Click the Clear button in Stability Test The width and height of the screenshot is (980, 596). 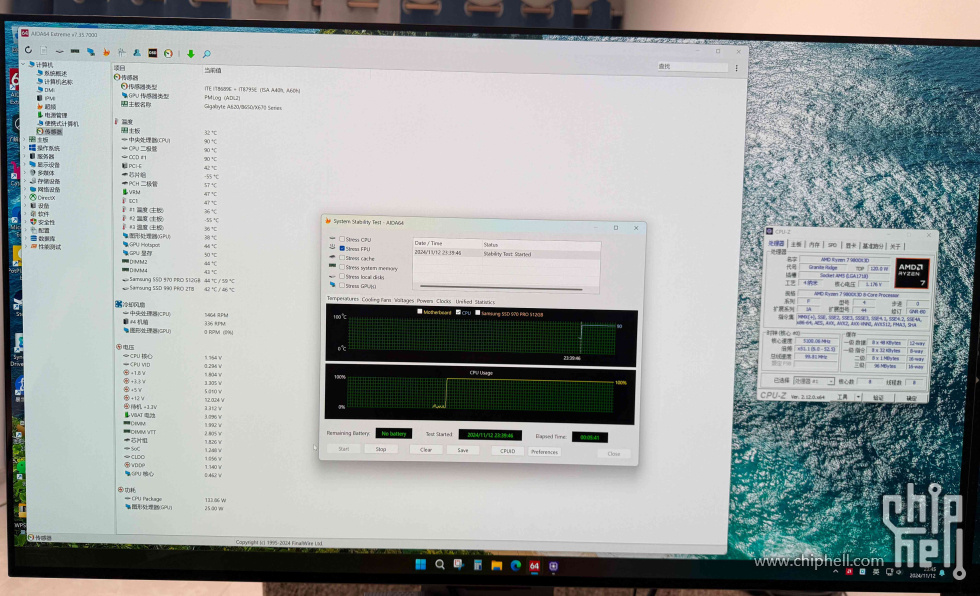click(426, 450)
